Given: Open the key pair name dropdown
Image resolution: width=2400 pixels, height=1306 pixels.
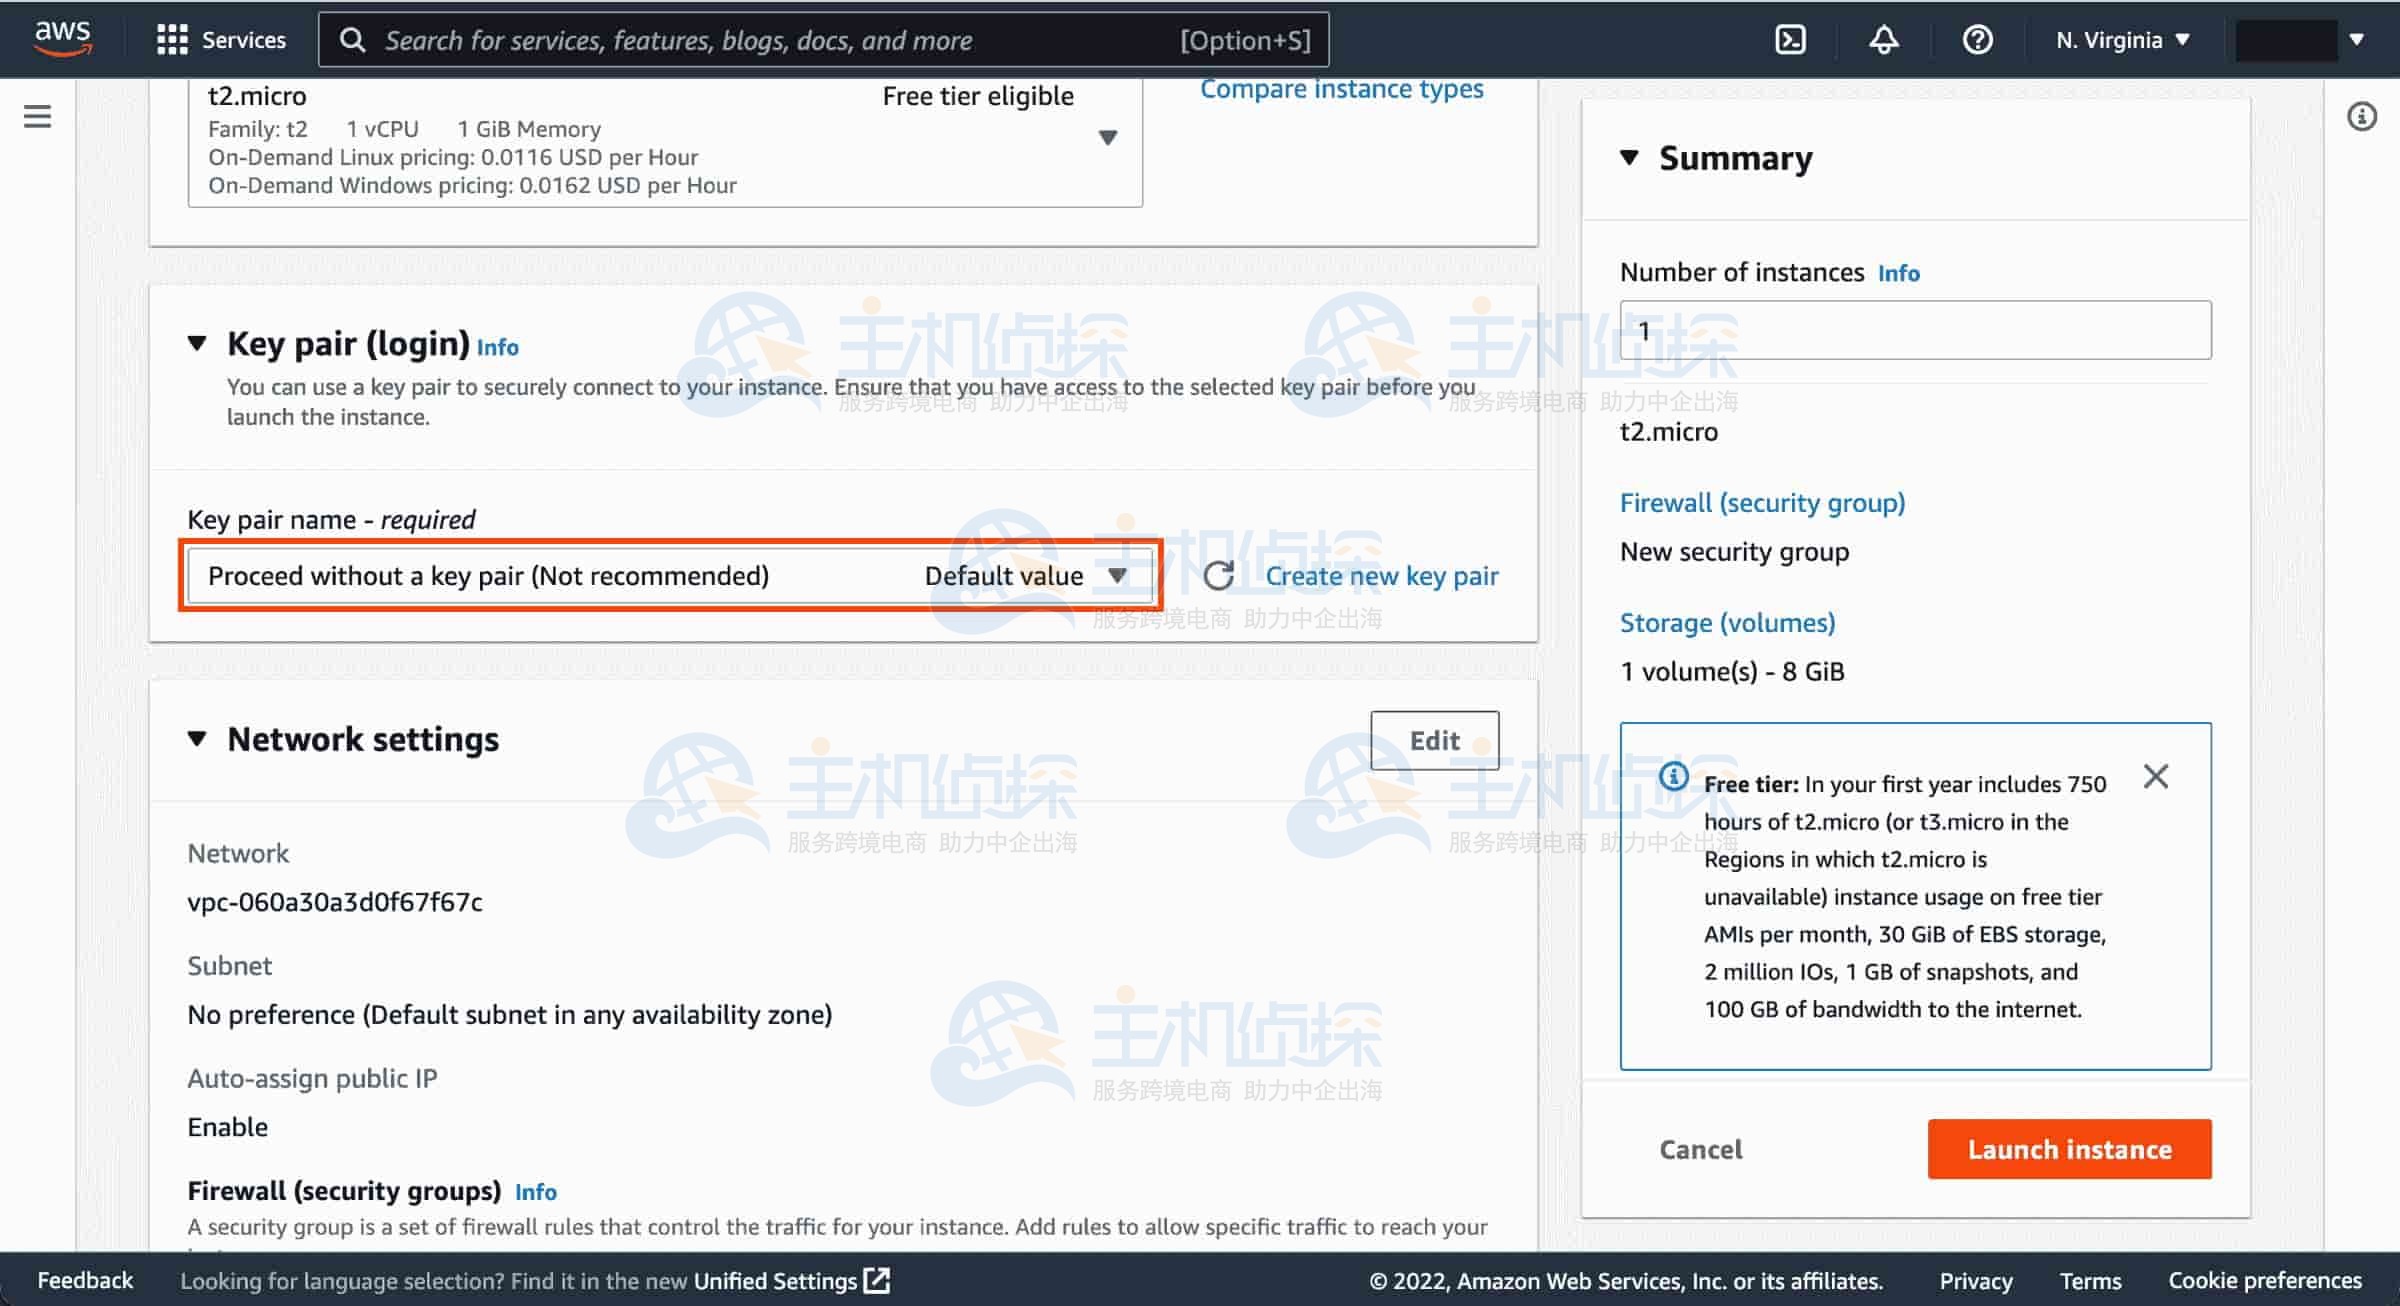Looking at the screenshot, I should click(x=668, y=576).
